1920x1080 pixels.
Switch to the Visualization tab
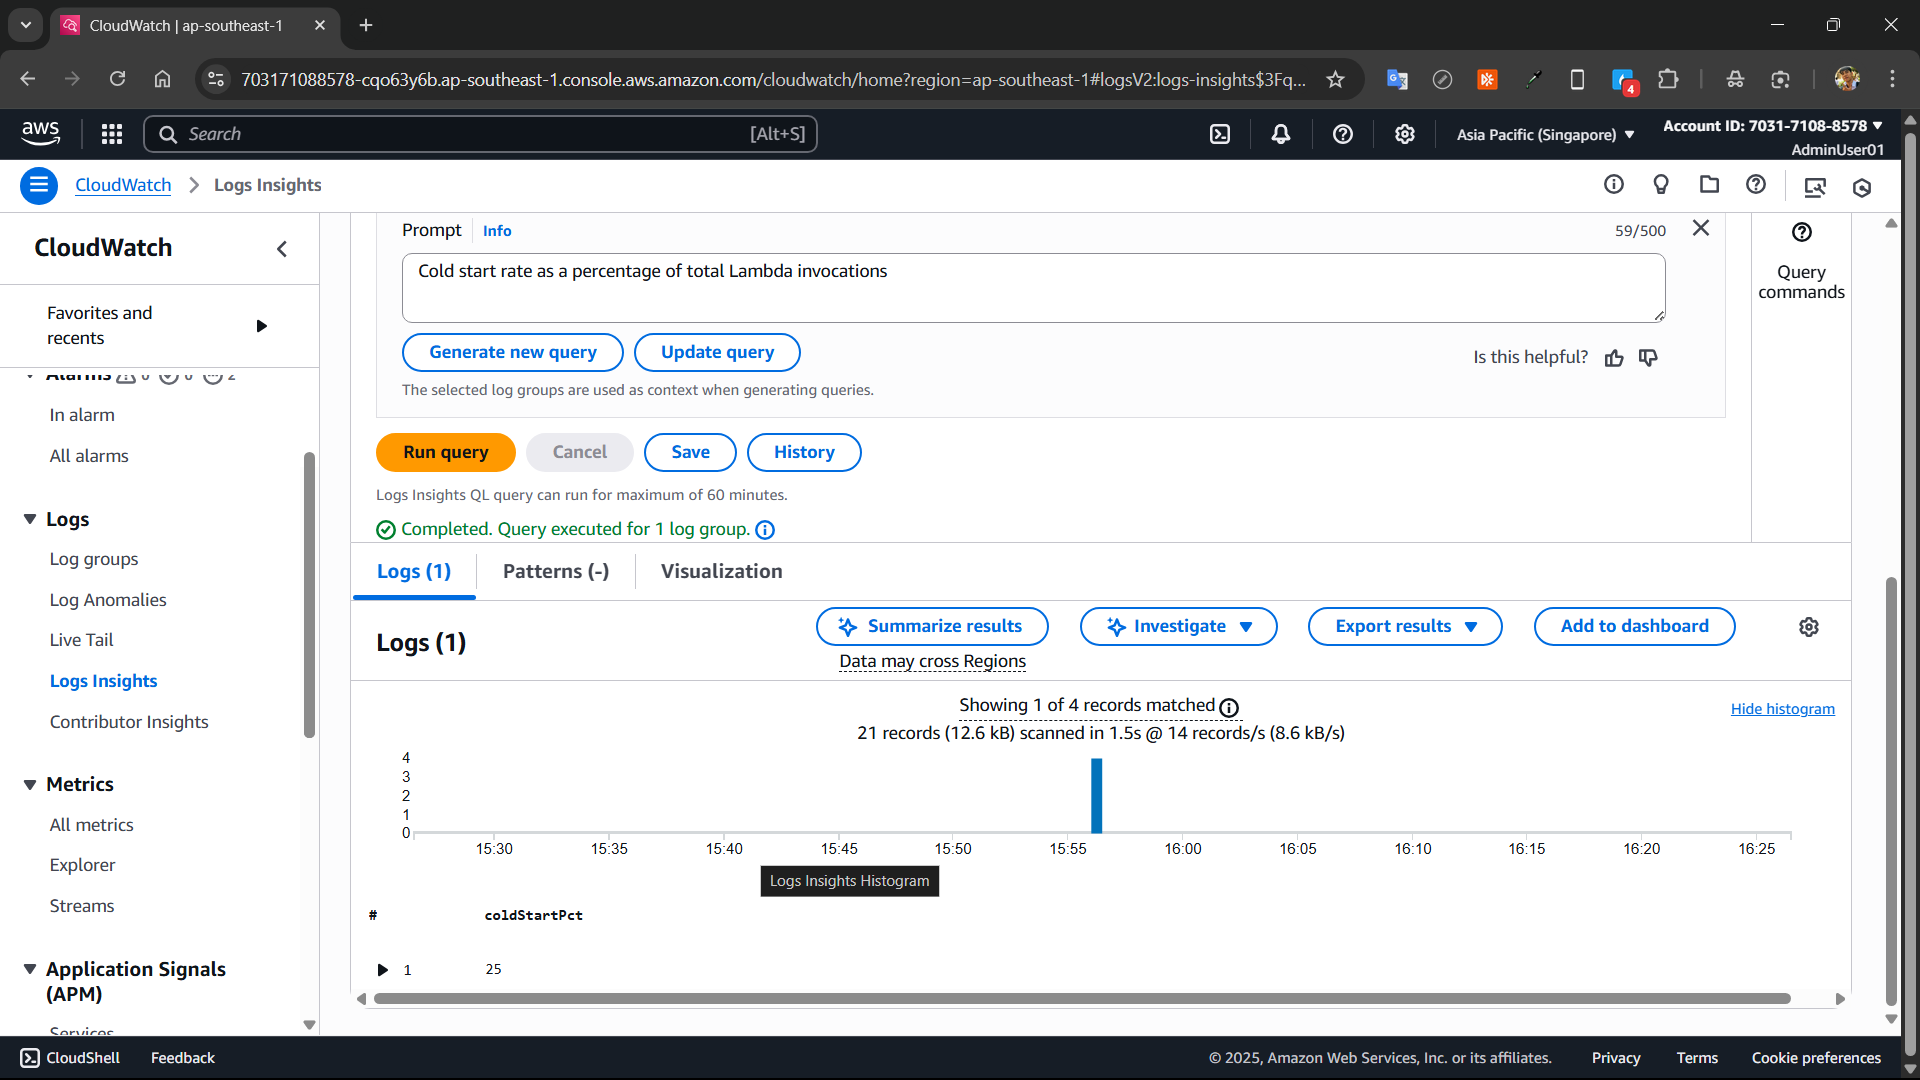coord(722,571)
